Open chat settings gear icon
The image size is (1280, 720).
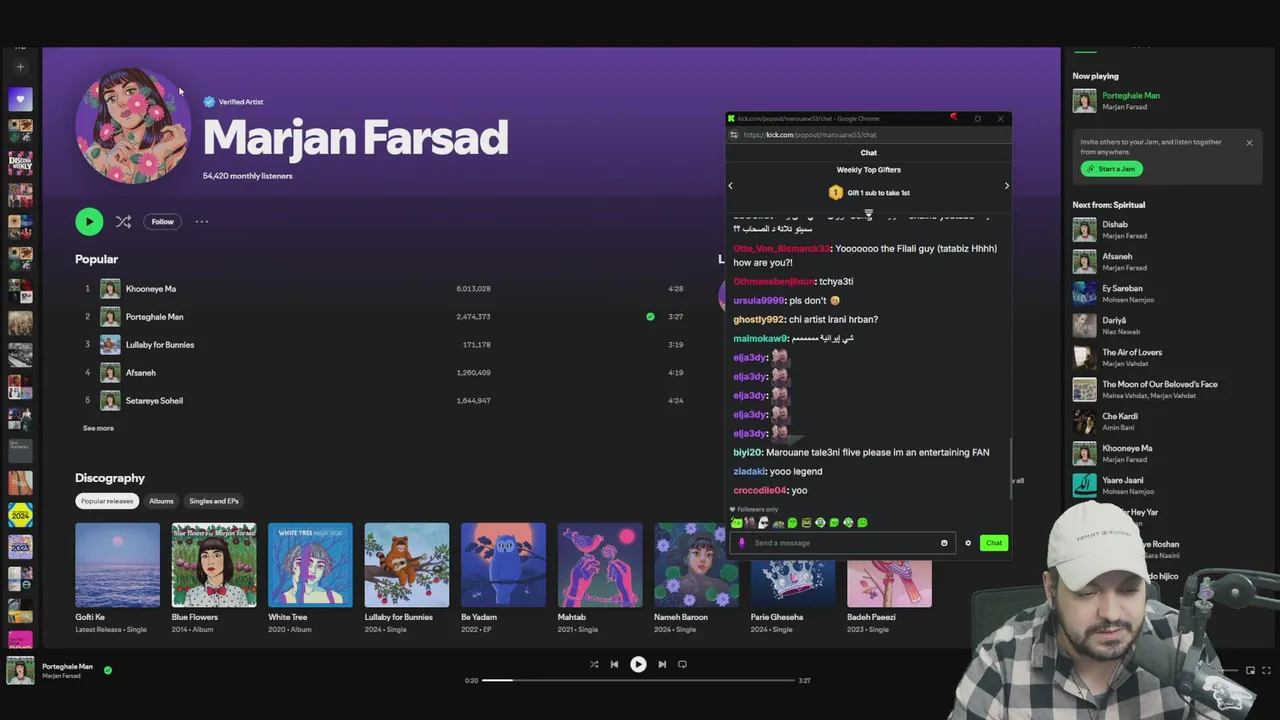(x=968, y=543)
